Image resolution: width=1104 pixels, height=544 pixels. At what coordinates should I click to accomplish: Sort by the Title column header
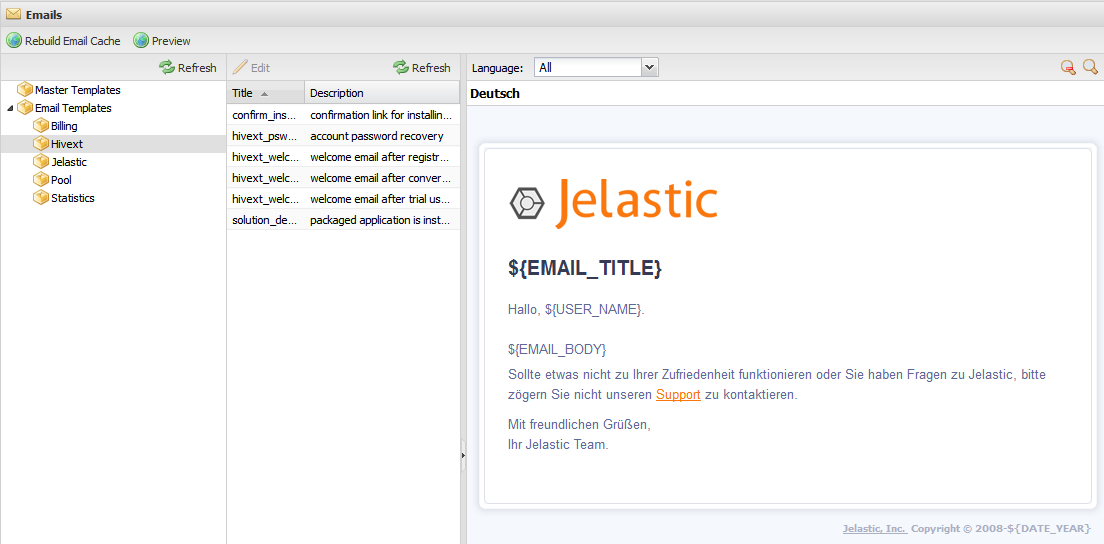265,93
